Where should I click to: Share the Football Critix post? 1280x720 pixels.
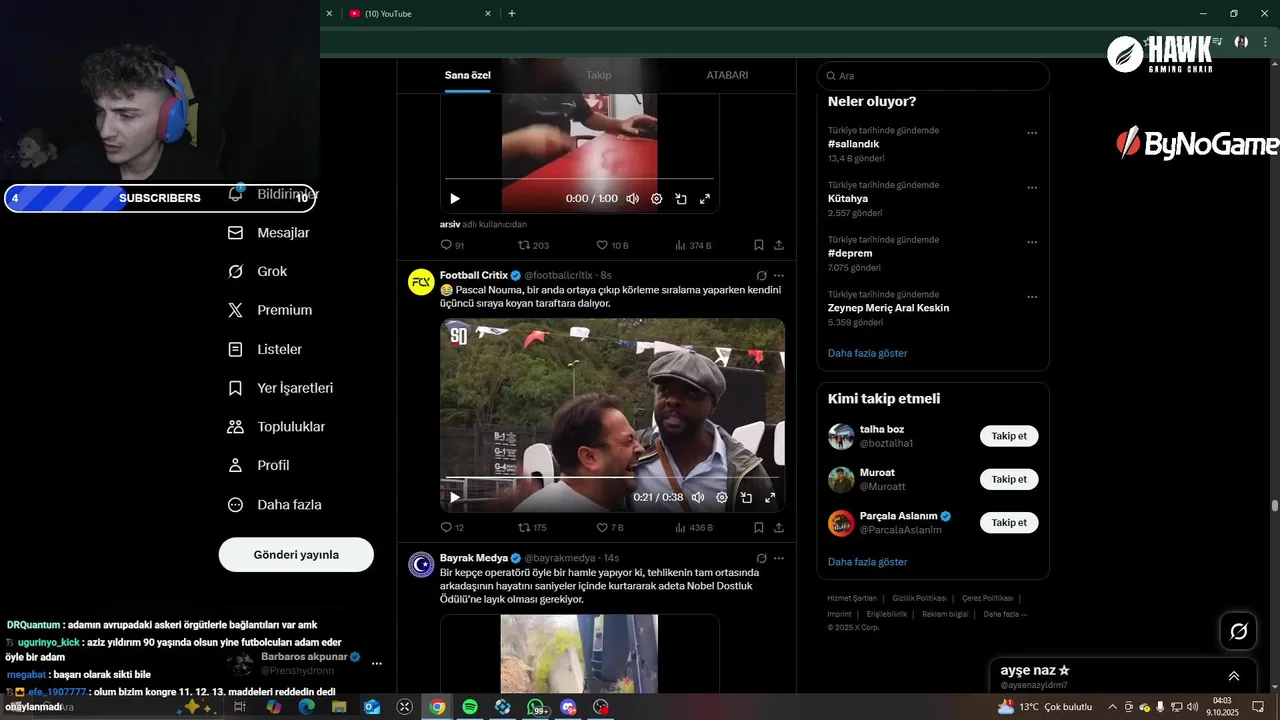pos(779,527)
